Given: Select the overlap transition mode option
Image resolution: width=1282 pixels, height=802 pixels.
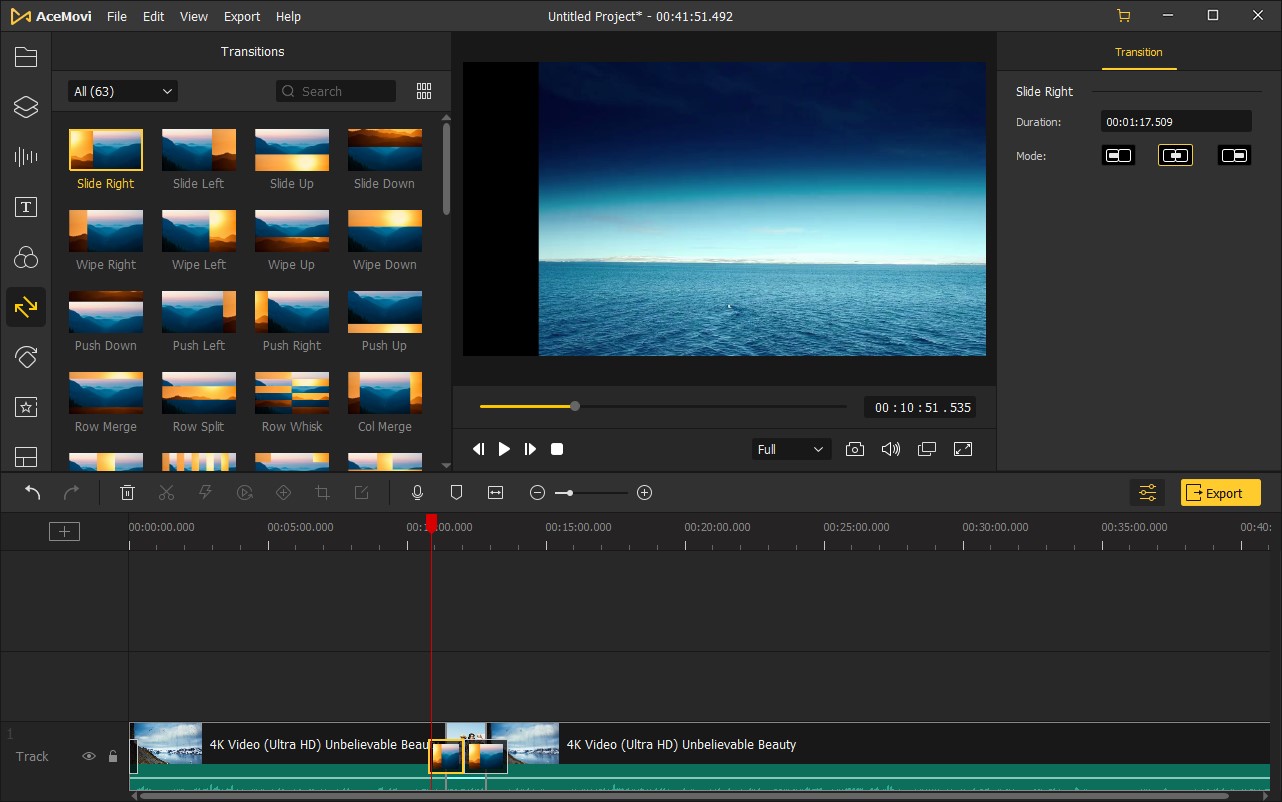Looking at the screenshot, I should tap(1176, 155).
